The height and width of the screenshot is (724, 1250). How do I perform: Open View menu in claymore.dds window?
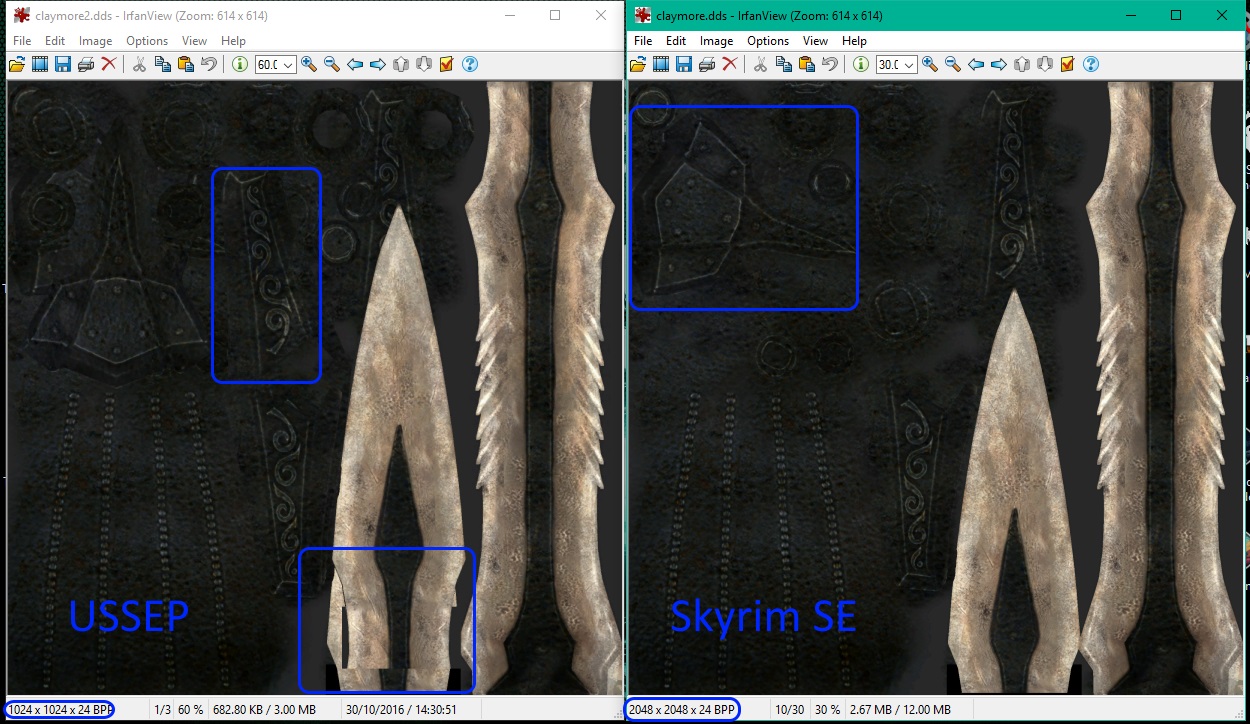pos(815,41)
